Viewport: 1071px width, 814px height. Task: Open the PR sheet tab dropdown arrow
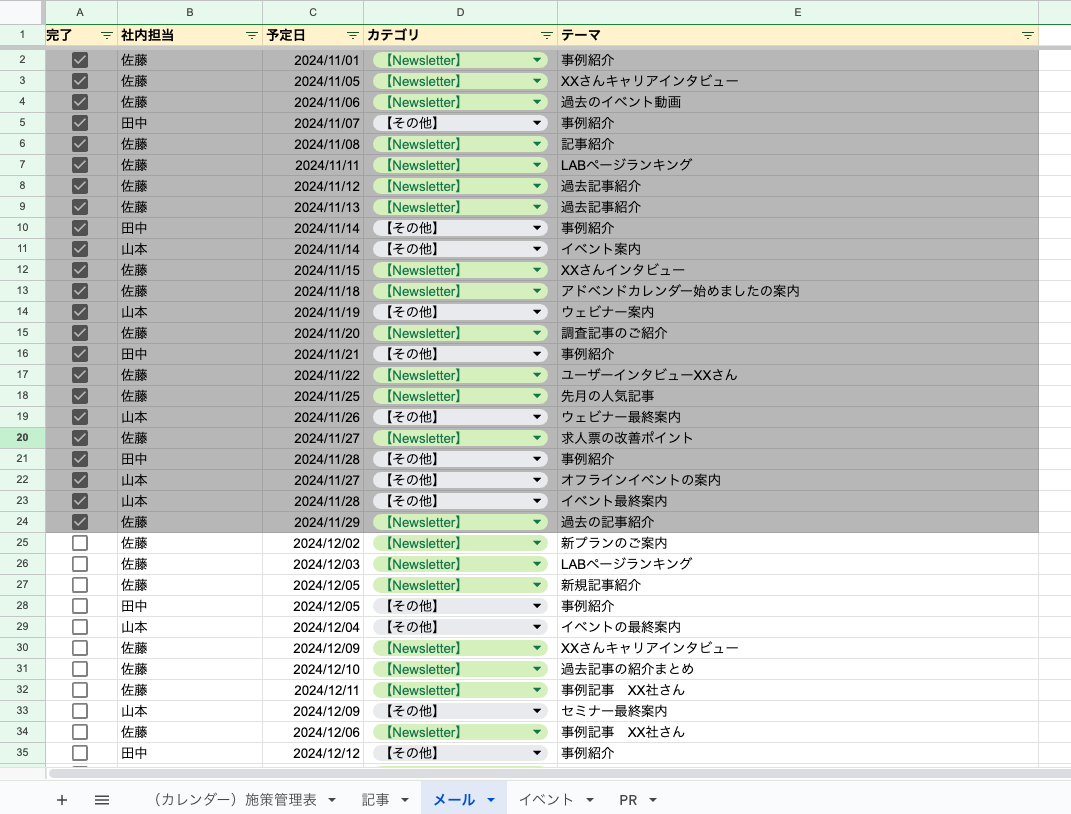tap(653, 799)
